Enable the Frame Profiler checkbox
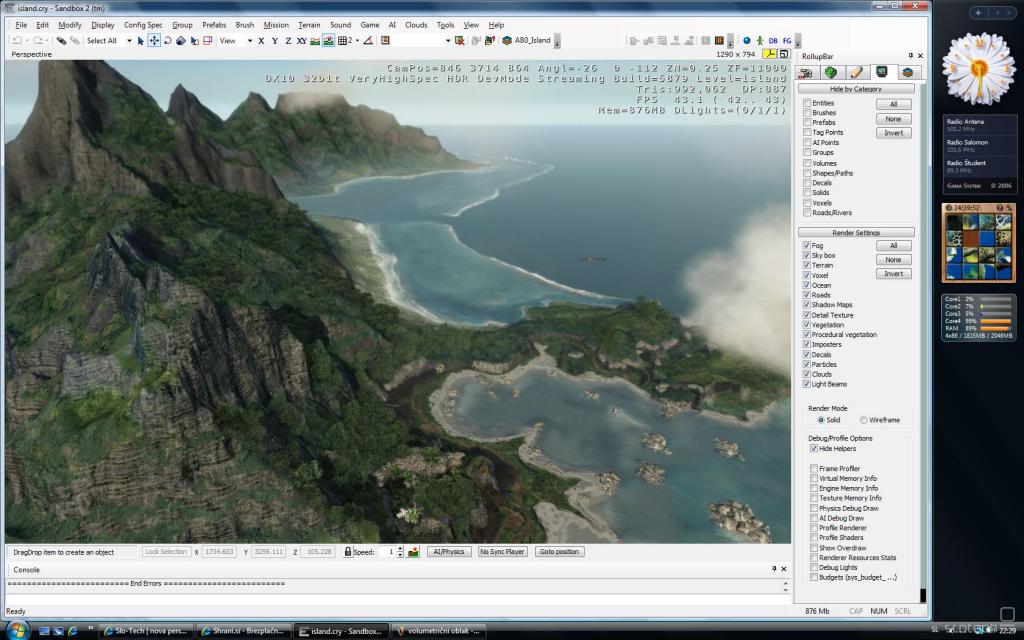 pyautogui.click(x=814, y=469)
